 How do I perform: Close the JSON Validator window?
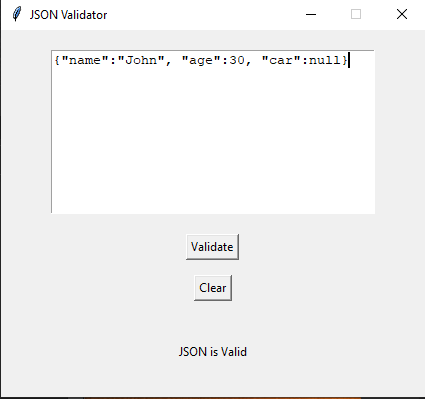pyautogui.click(x=402, y=14)
